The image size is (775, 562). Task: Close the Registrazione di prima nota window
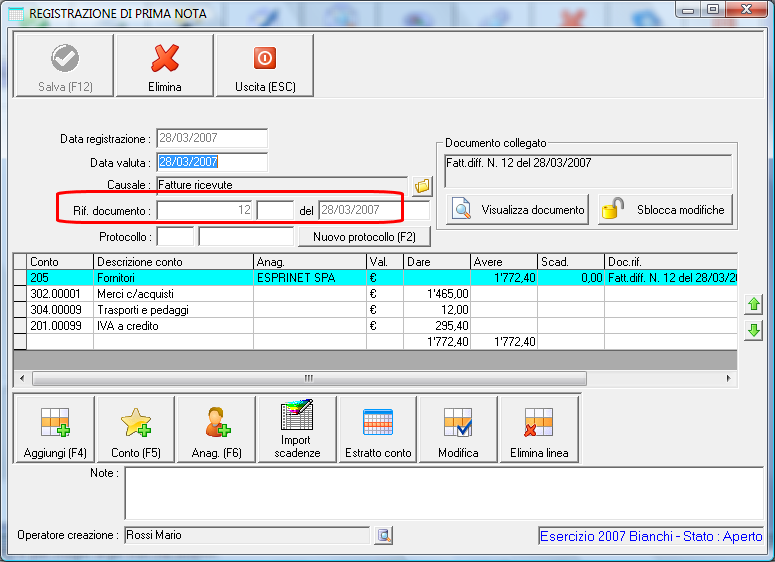click(747, 9)
